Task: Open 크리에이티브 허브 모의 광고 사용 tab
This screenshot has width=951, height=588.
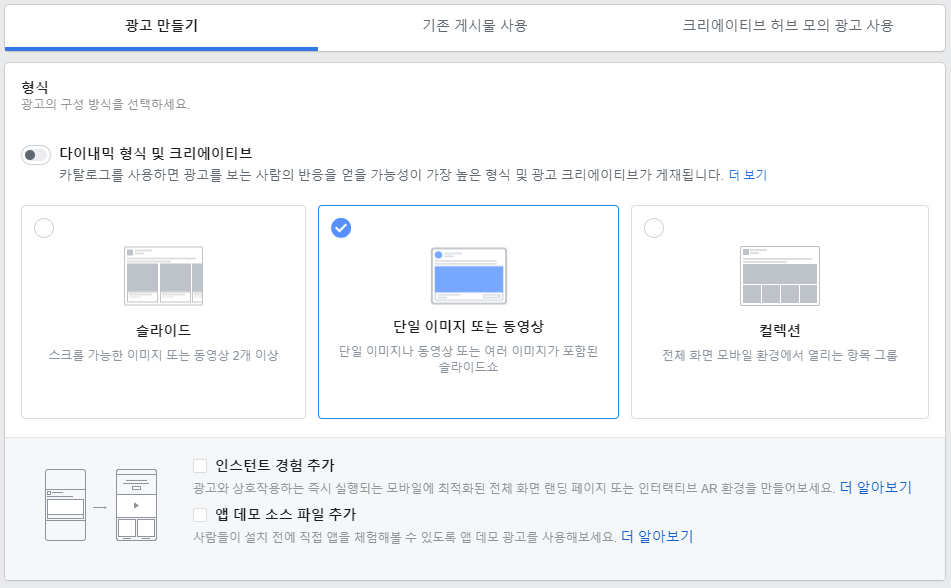Action: click(788, 26)
